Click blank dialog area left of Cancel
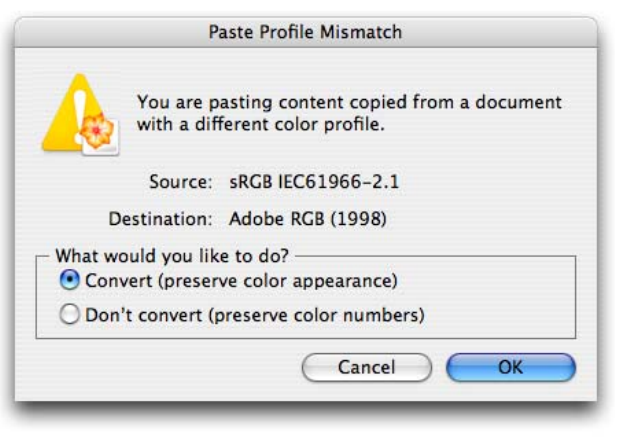This screenshot has height=437, width=641. [x=170, y=367]
